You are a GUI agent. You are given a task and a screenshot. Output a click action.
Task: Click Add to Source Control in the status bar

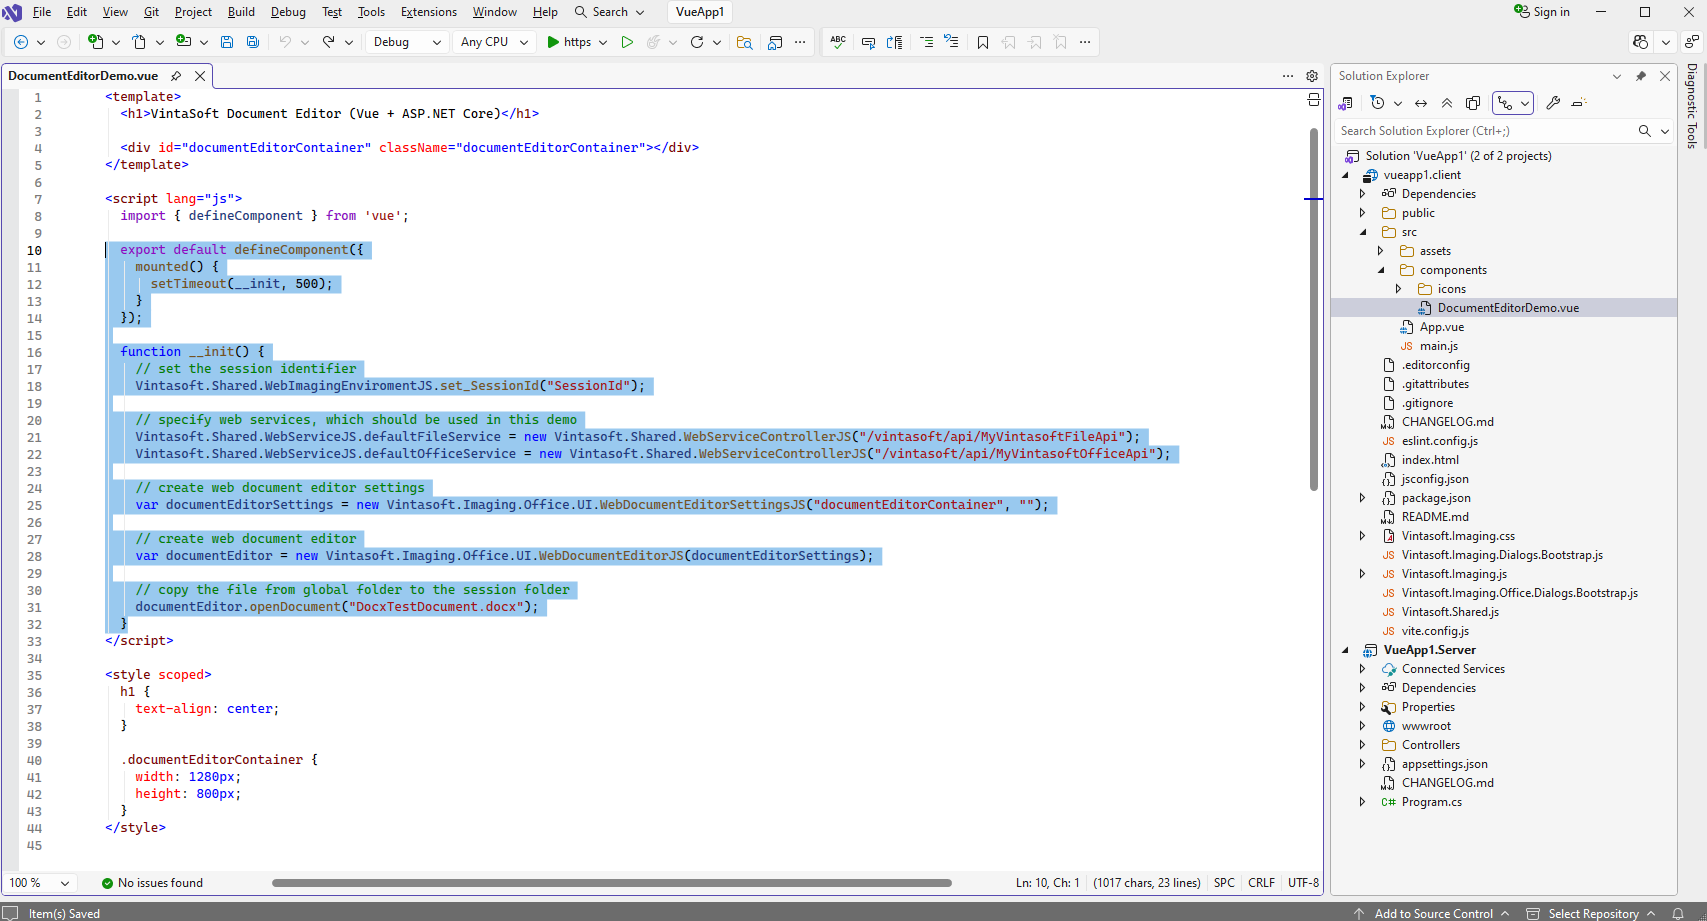[x=1433, y=913]
